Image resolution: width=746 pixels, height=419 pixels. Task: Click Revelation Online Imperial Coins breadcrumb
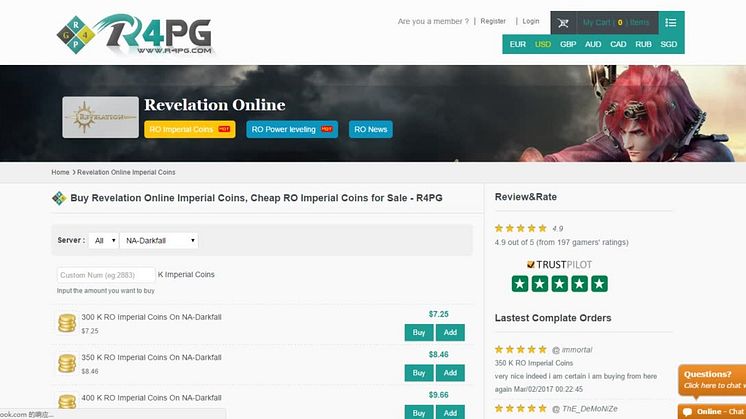pyautogui.click(x=126, y=172)
